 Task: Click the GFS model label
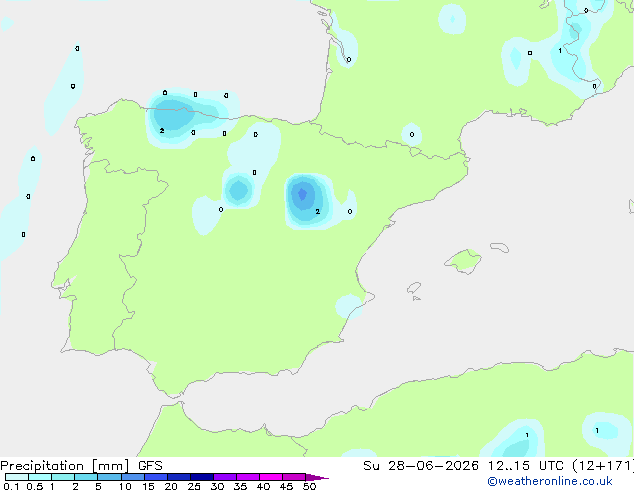pos(150,466)
